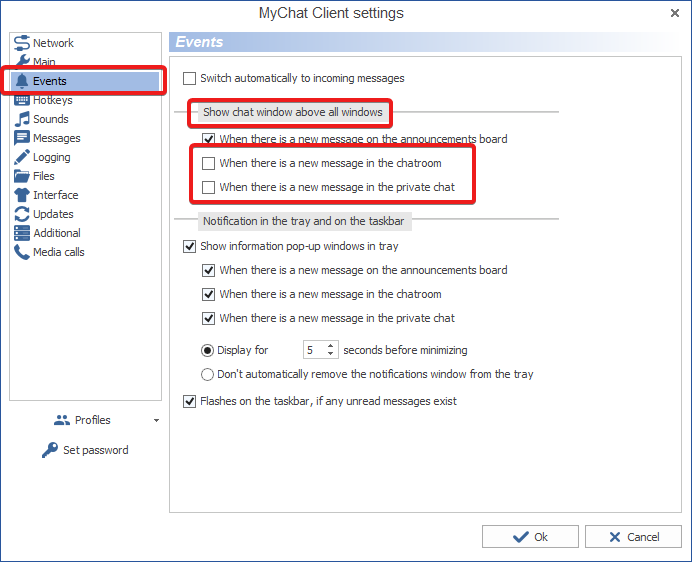Viewport: 692px width, 562px height.
Task: Close the MyChat Client settings window
Action: 674,13
